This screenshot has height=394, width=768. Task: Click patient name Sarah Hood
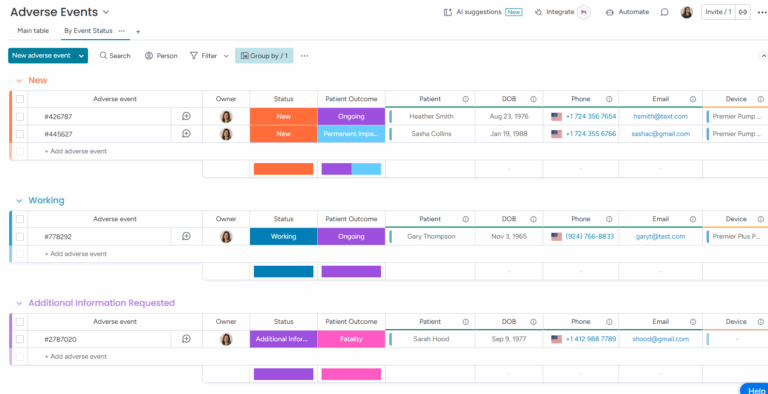click(x=431, y=339)
